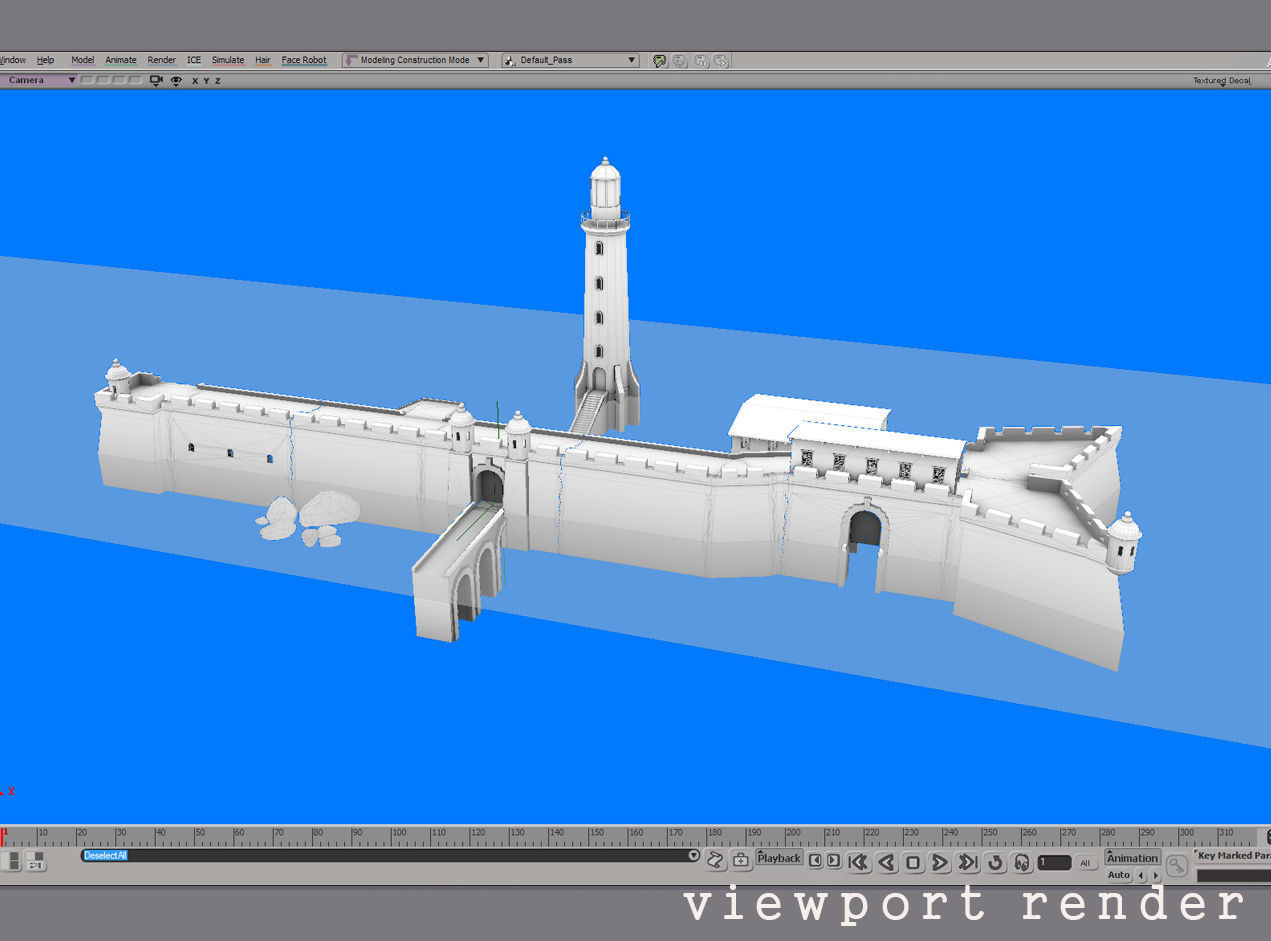The image size is (1271, 941).
Task: Click frame 100 on the timeline ruler
Action: [399, 833]
